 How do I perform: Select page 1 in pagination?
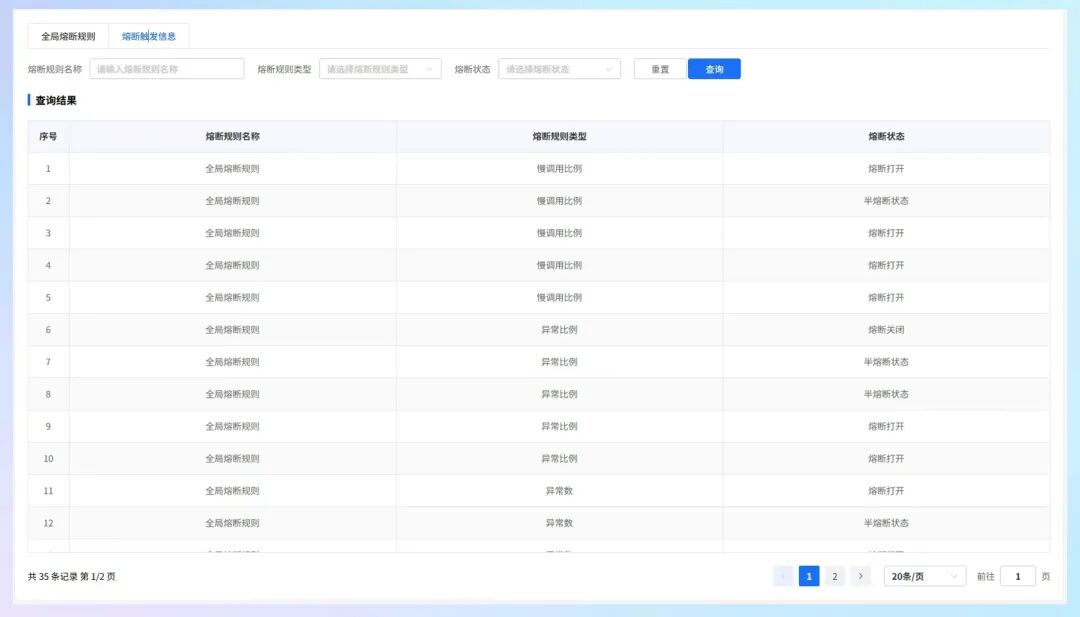[x=809, y=576]
